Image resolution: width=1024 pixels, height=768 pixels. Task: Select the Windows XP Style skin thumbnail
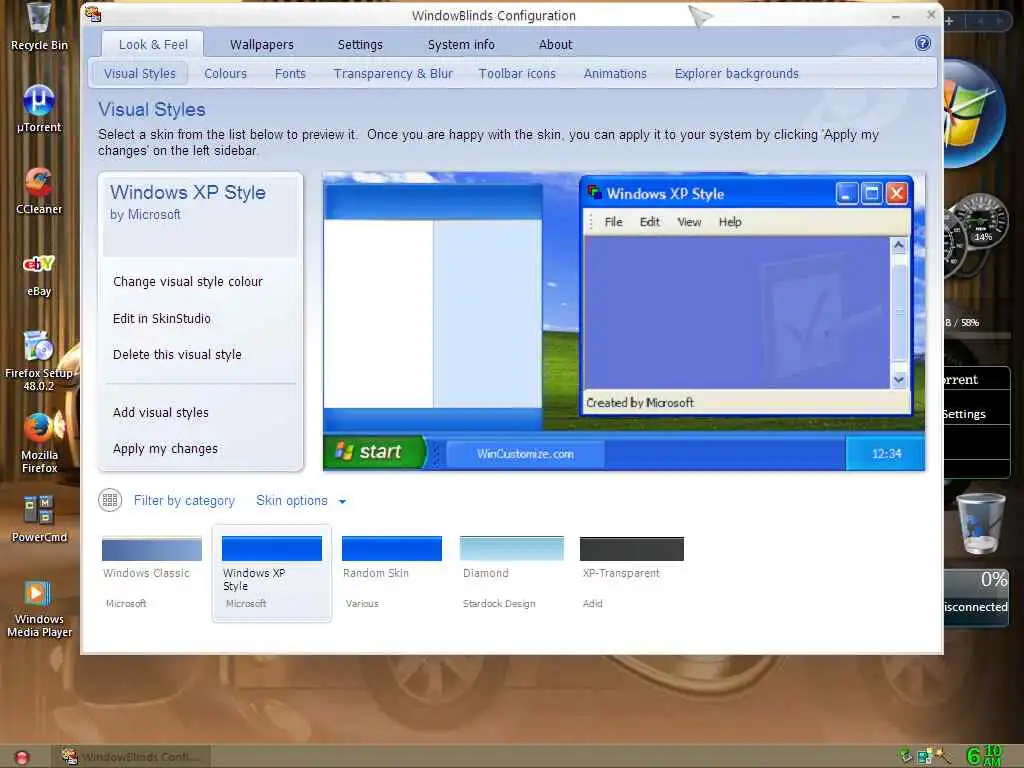[x=272, y=572]
